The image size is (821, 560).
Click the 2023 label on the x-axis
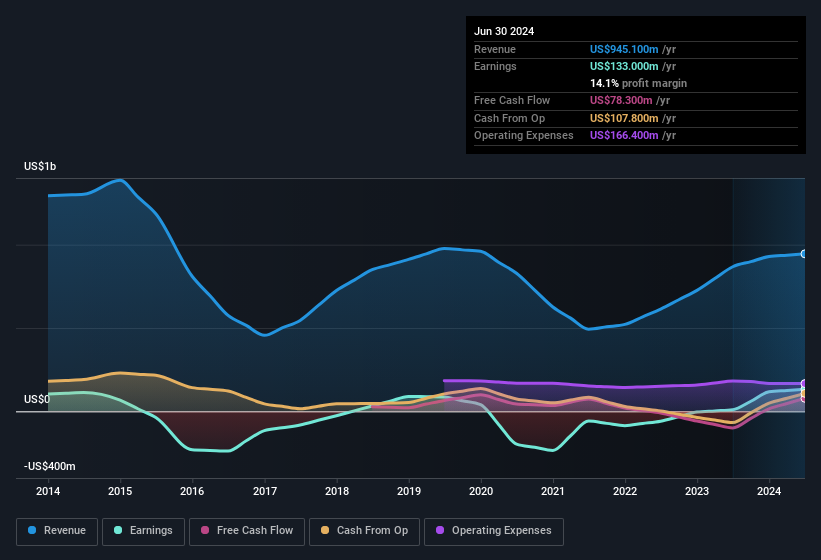point(697,491)
